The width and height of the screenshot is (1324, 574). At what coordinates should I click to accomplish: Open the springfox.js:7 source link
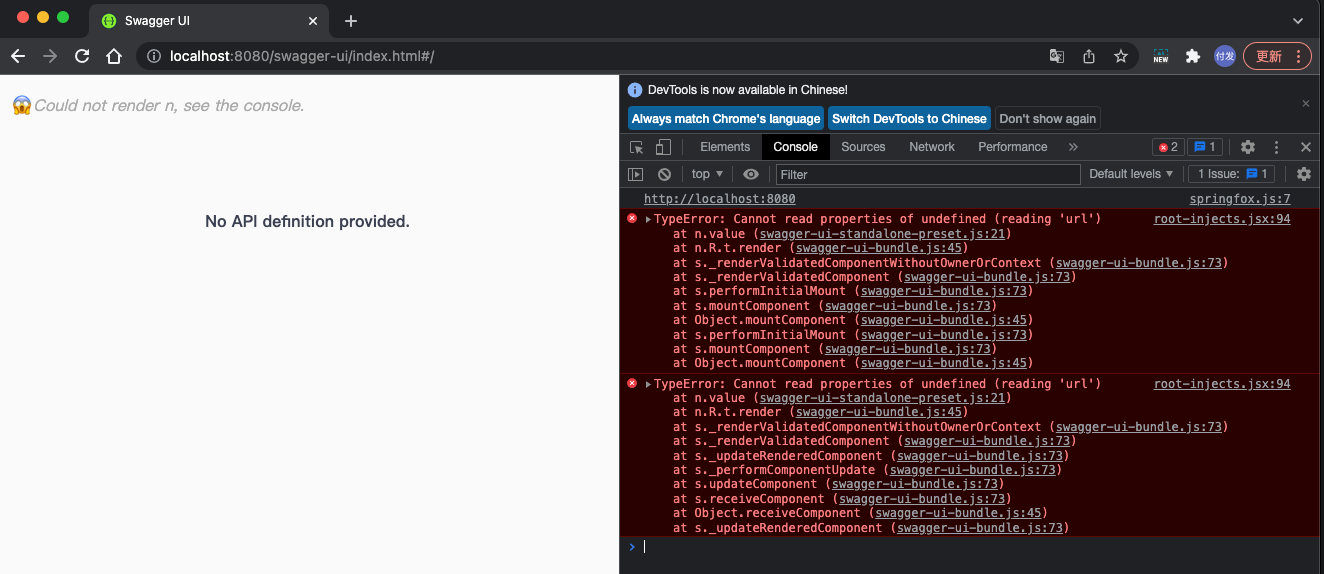[1240, 199]
